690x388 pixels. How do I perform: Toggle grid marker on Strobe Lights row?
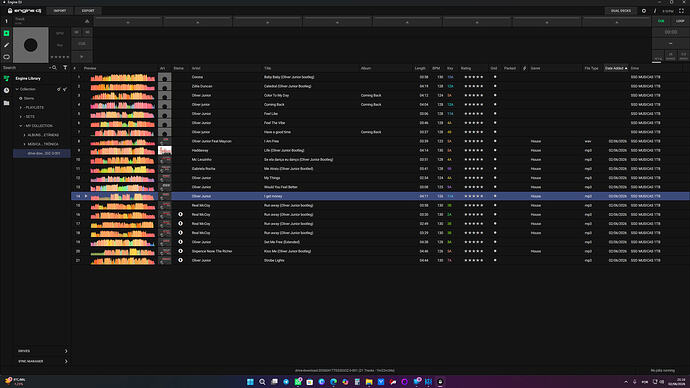495,260
